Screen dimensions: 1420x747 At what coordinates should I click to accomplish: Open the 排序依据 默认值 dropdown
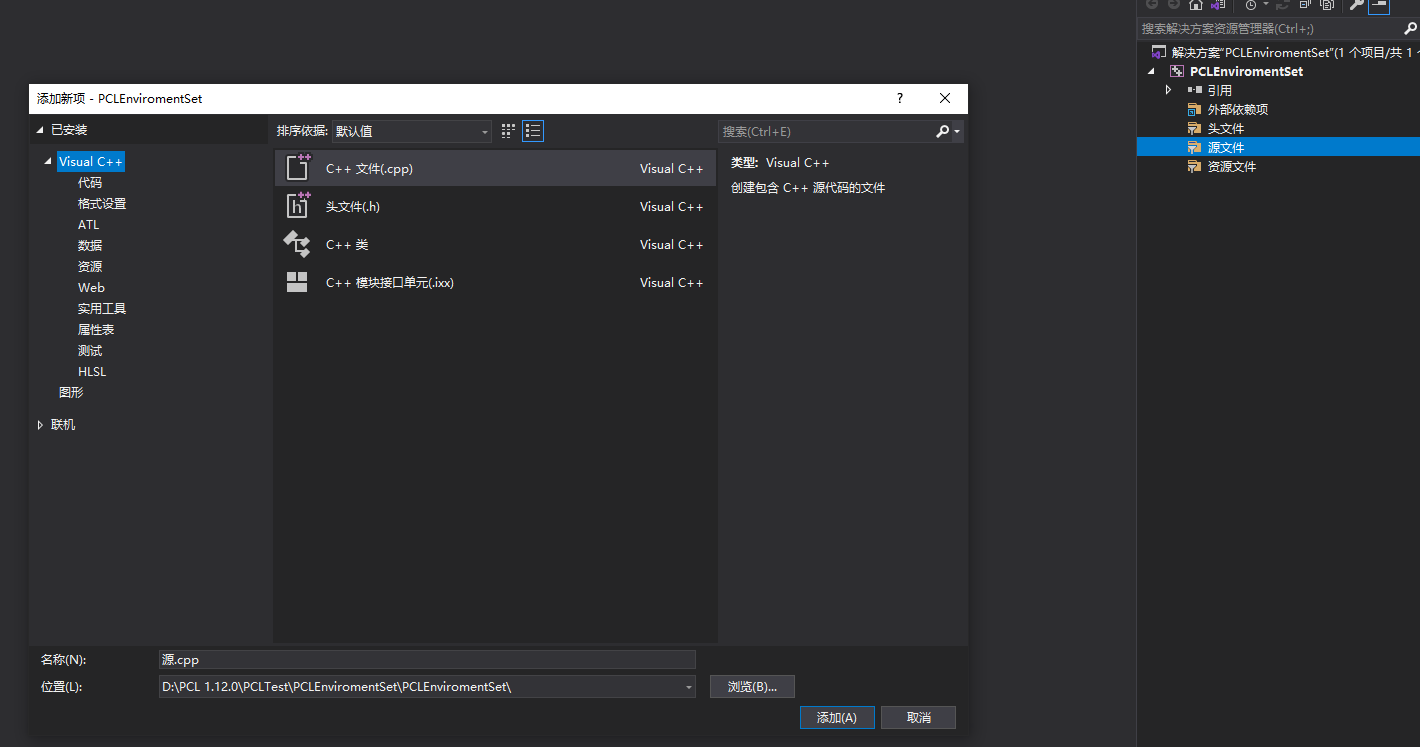[484, 131]
